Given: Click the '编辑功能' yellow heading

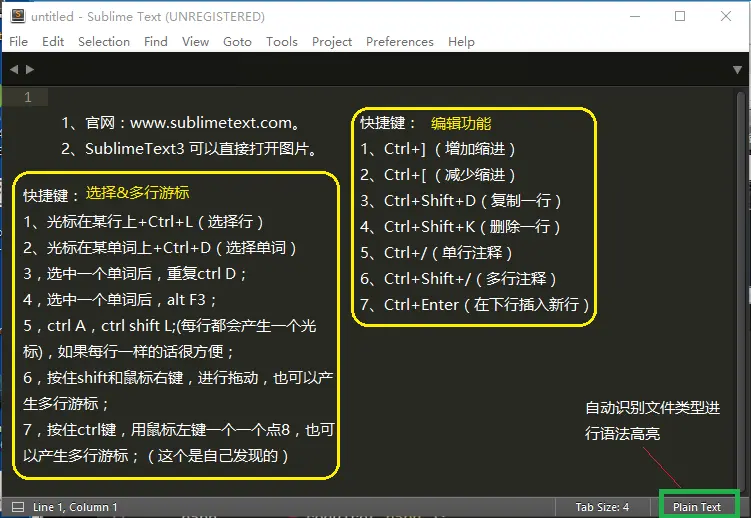Looking at the screenshot, I should (461, 124).
